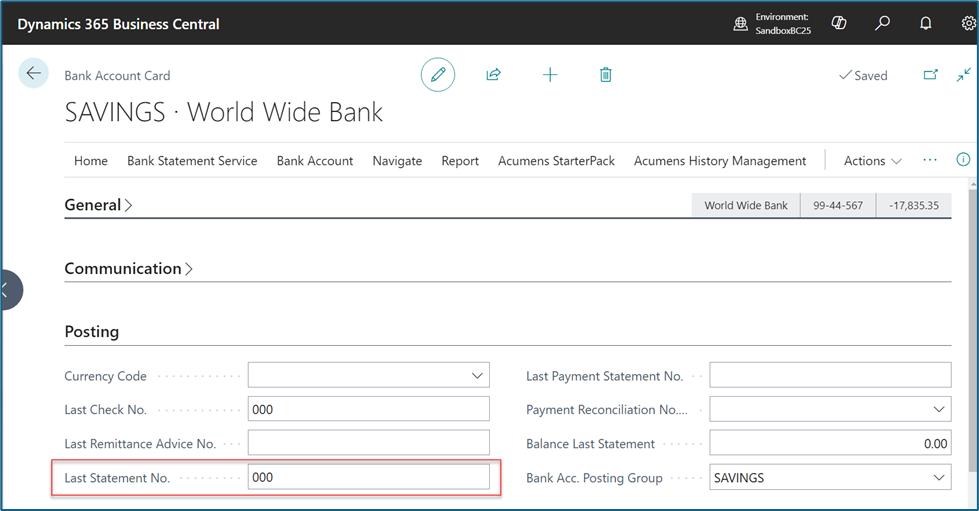Click Last Payment Statement No. field
Screen dimensions: 979x511
[x=830, y=375]
